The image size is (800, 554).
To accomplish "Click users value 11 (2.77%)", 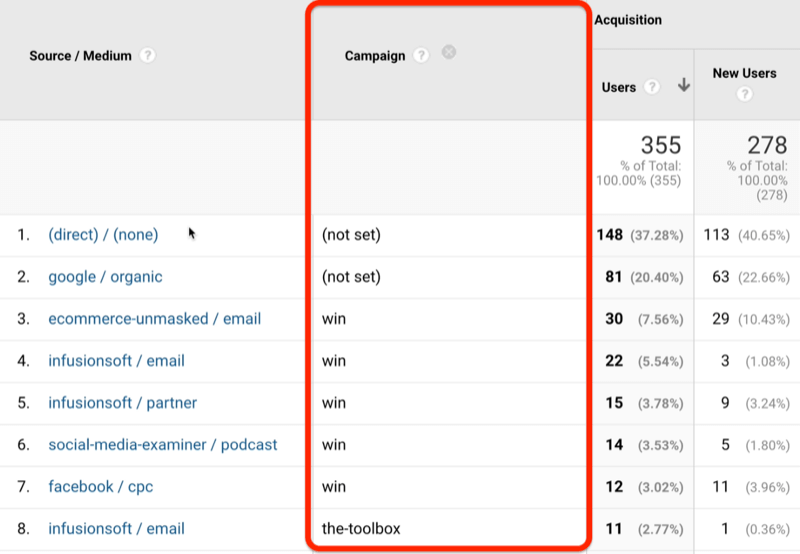I will pos(644,529).
